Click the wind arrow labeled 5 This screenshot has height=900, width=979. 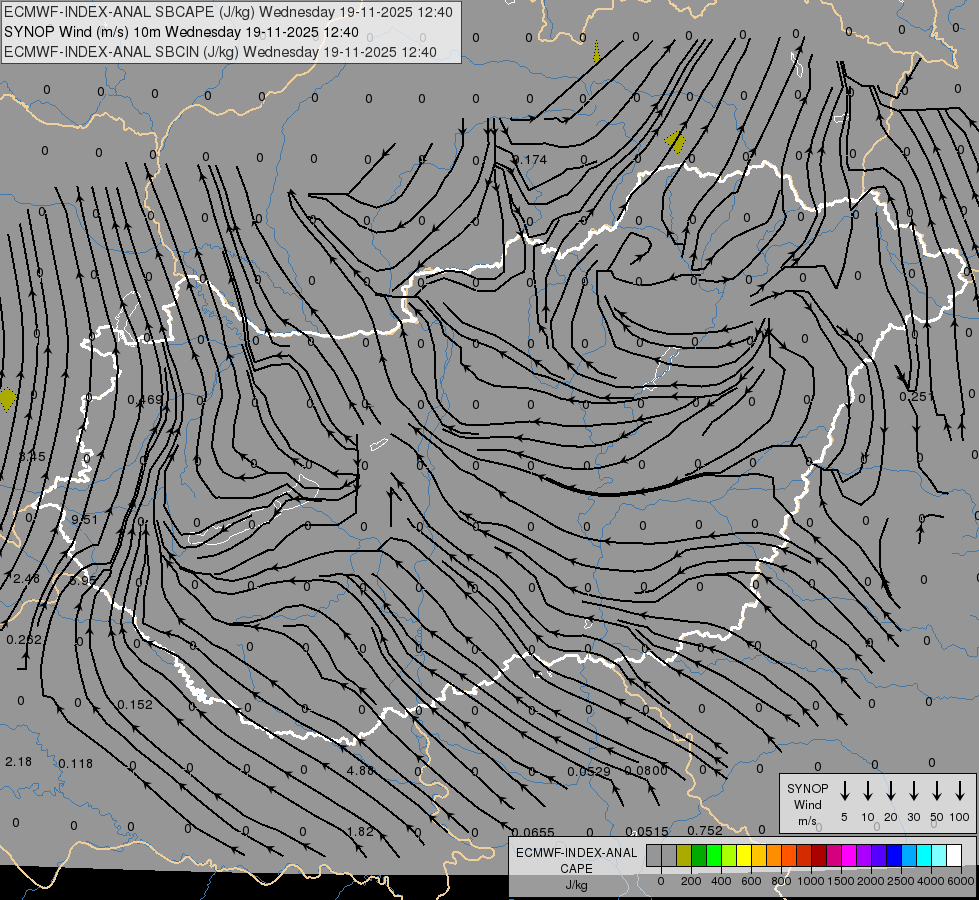point(844,791)
